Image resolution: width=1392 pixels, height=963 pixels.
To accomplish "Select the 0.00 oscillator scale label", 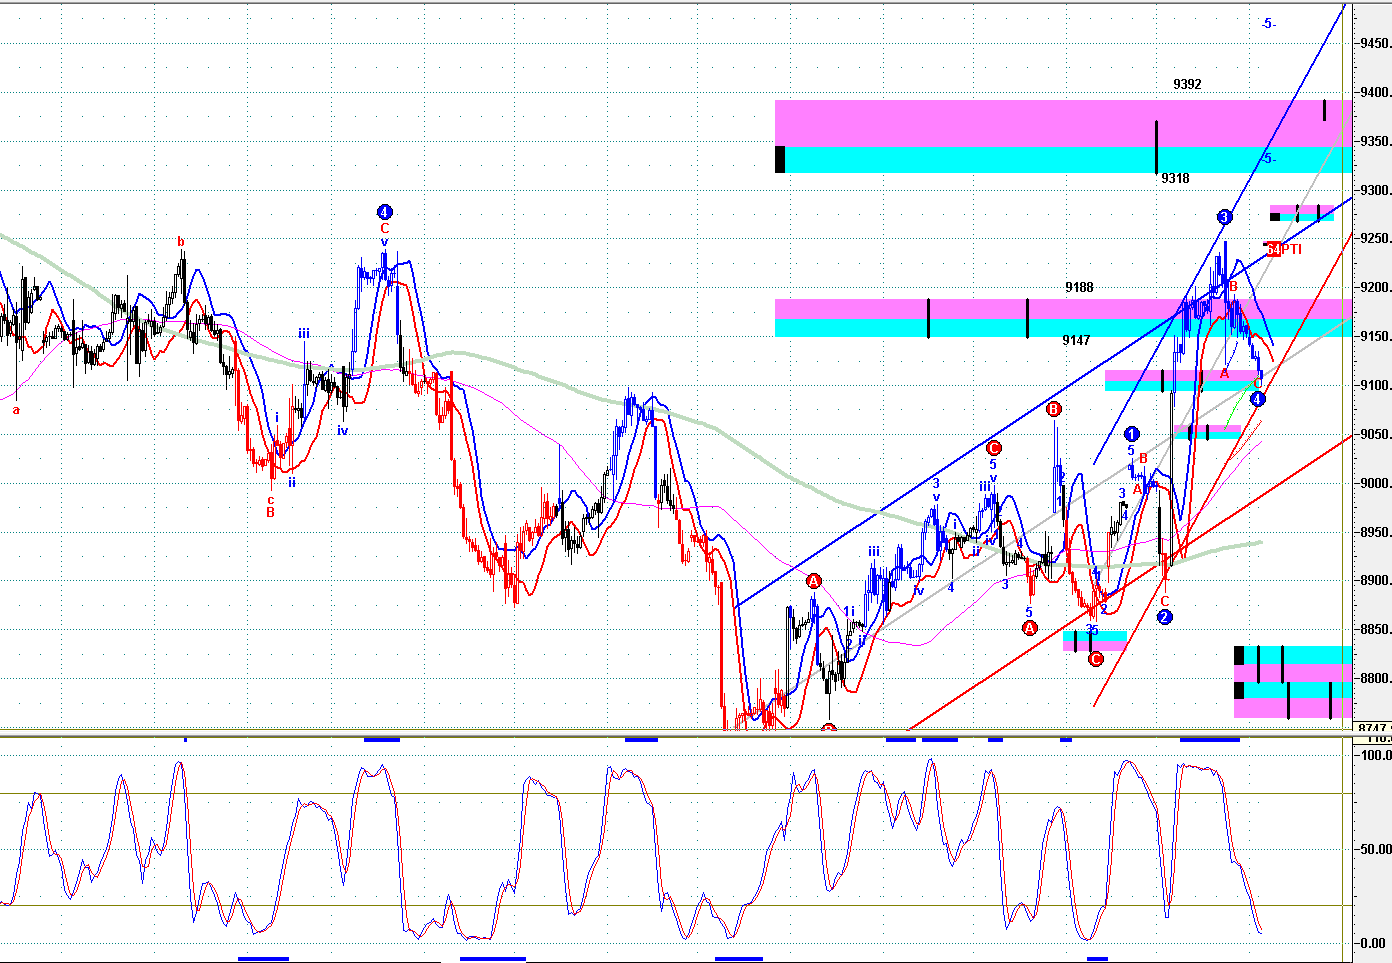I will [x=1375, y=943].
